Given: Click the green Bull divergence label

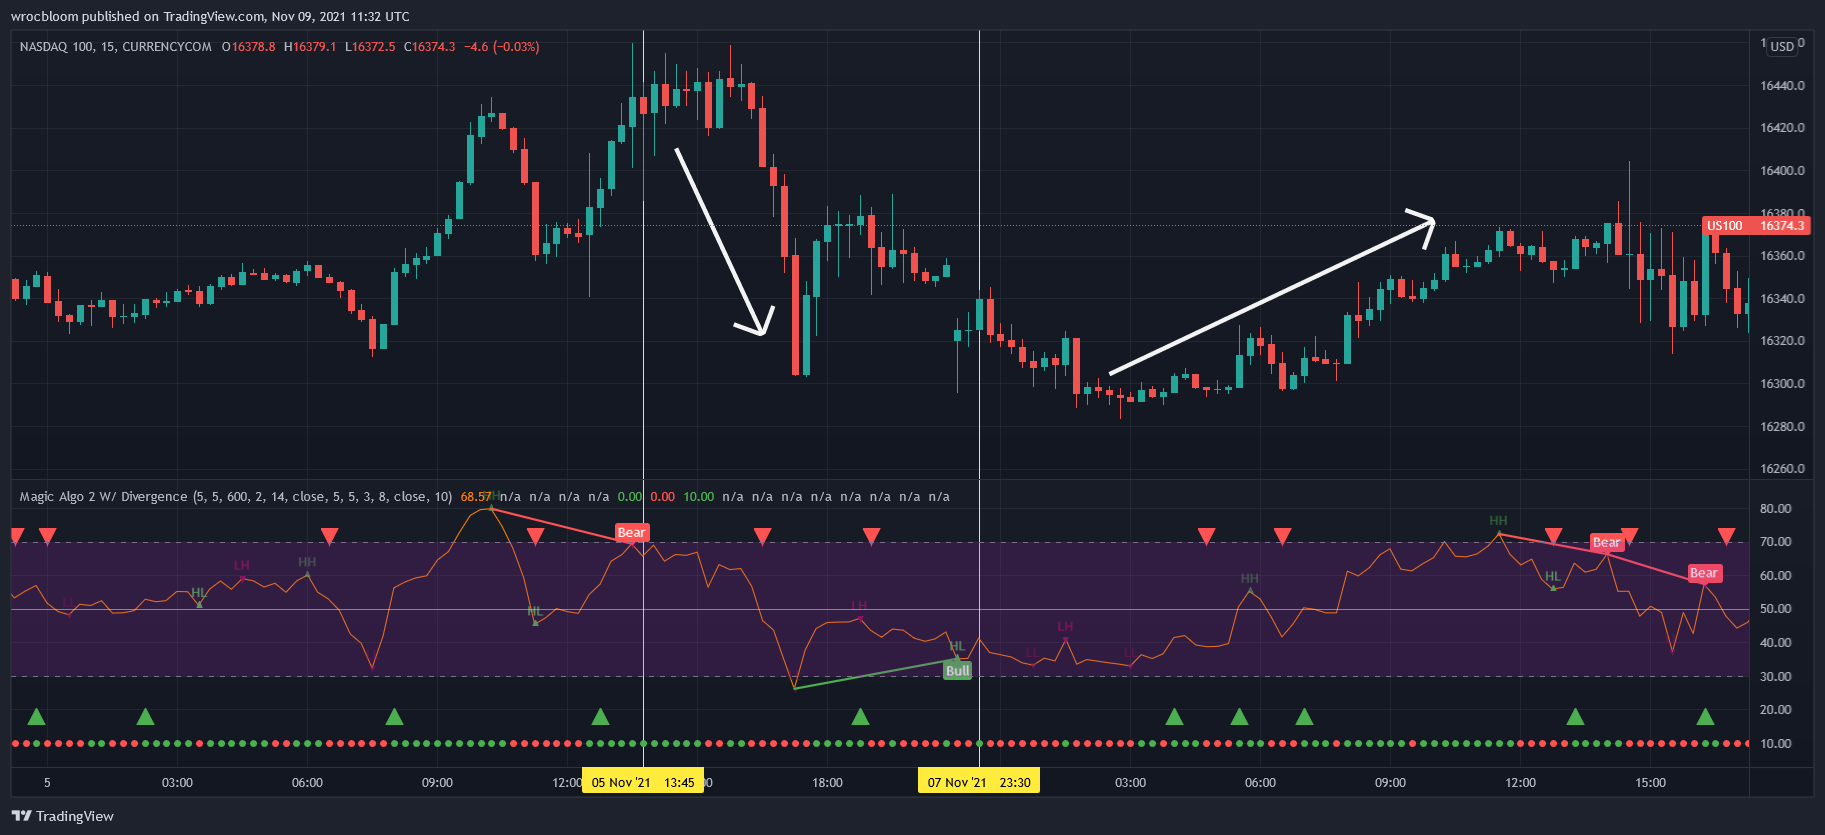Looking at the screenshot, I should click(x=957, y=671).
